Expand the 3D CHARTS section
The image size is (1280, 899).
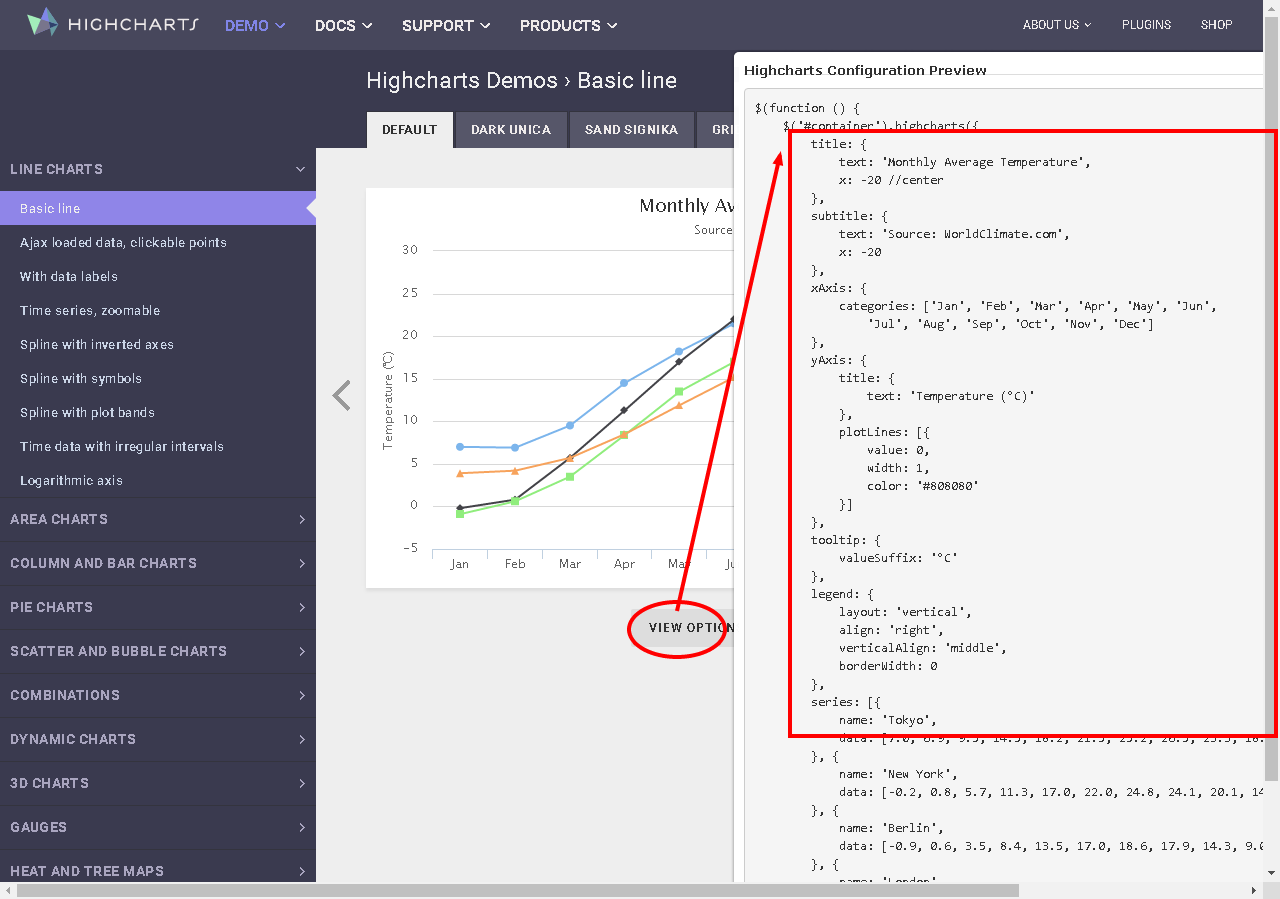pos(158,783)
